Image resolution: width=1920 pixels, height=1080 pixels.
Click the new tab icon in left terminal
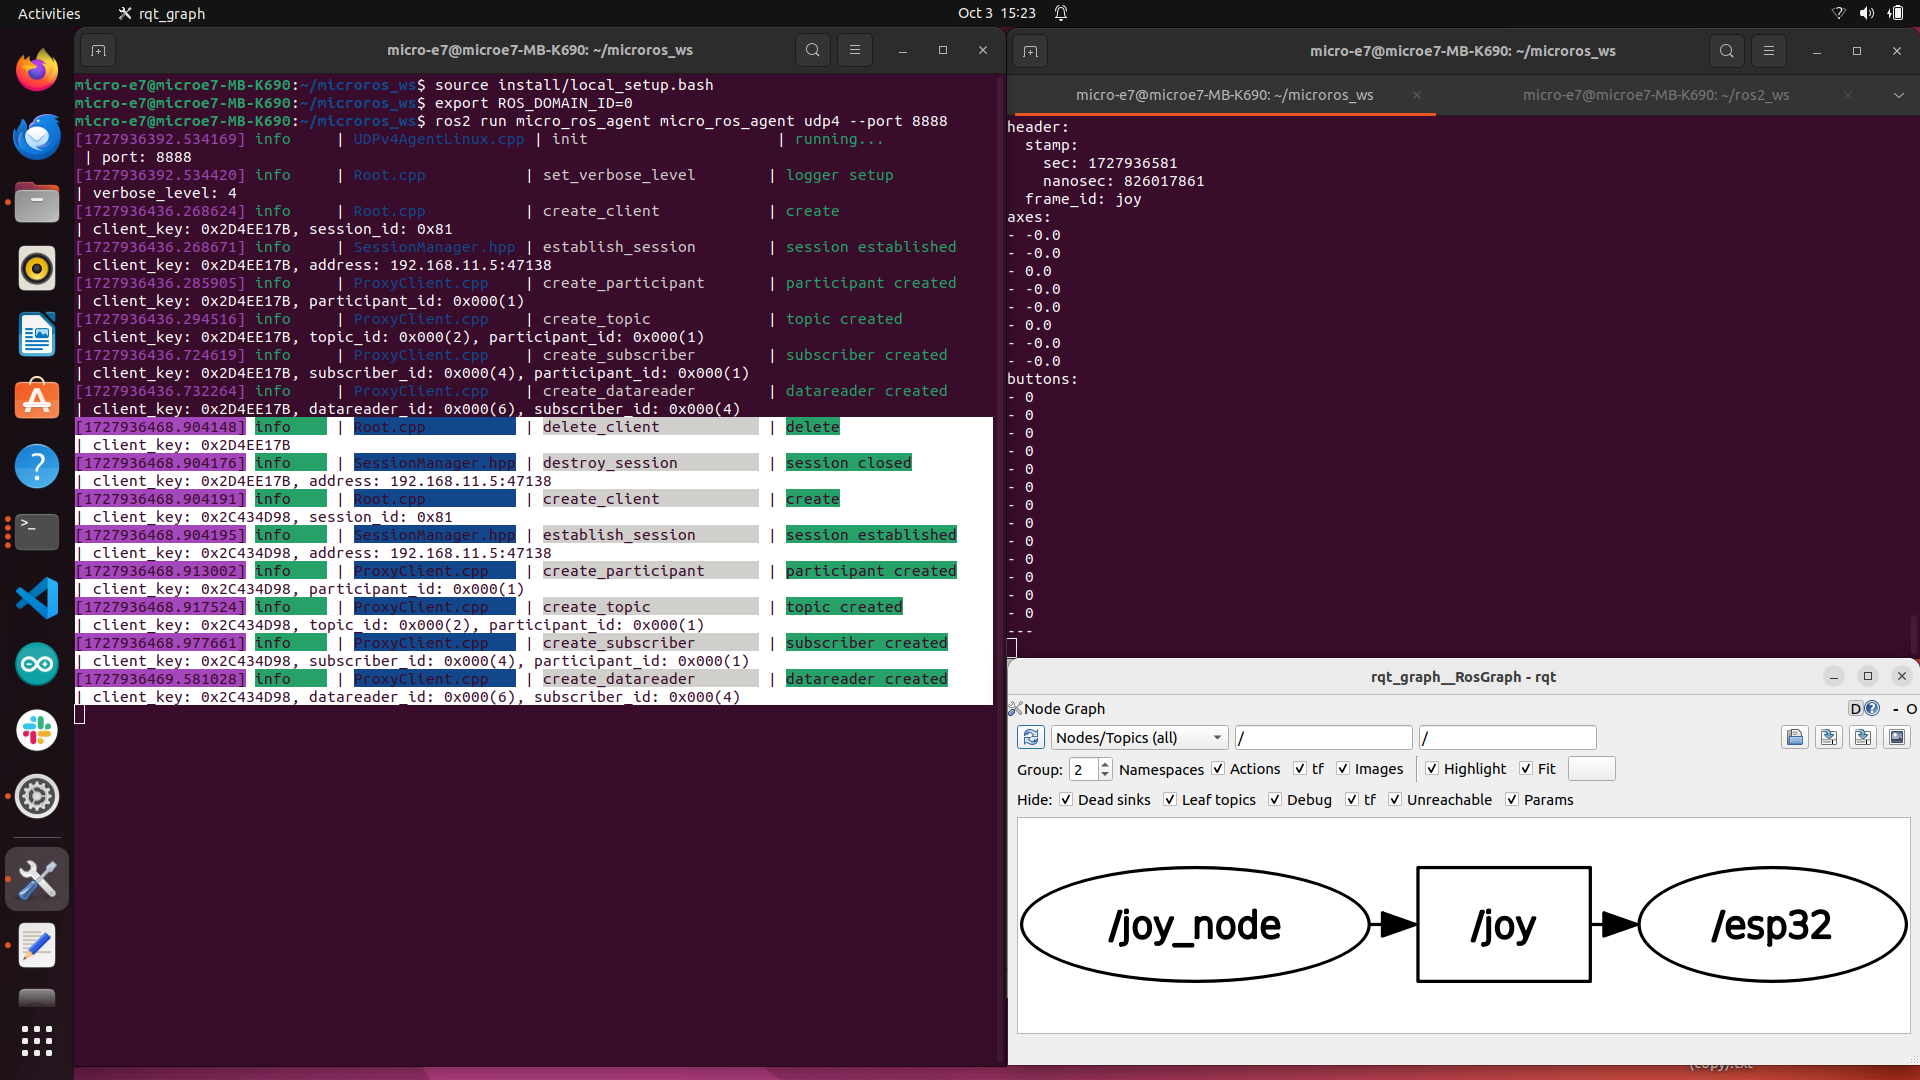point(98,50)
